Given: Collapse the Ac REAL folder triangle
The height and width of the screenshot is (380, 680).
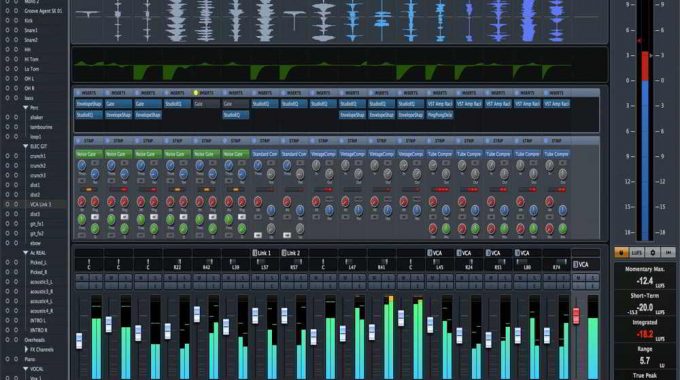Looking at the screenshot, I should click(26, 252).
